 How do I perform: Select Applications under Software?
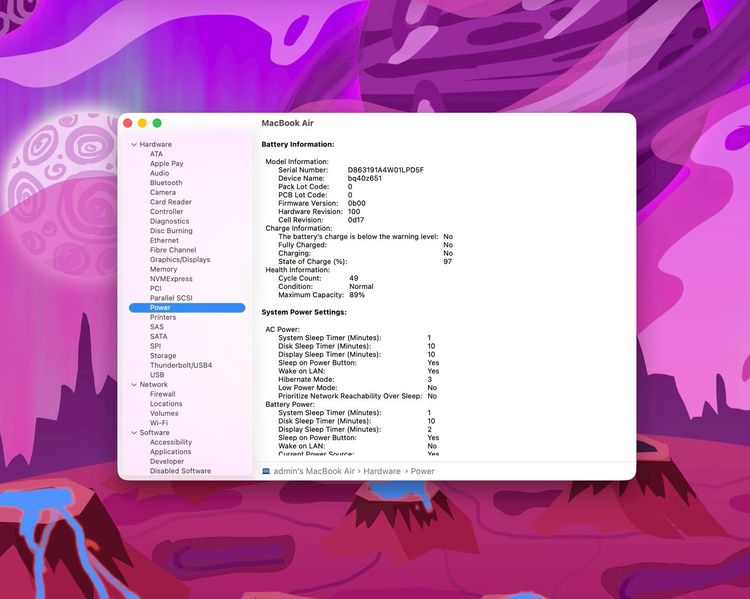pos(170,452)
